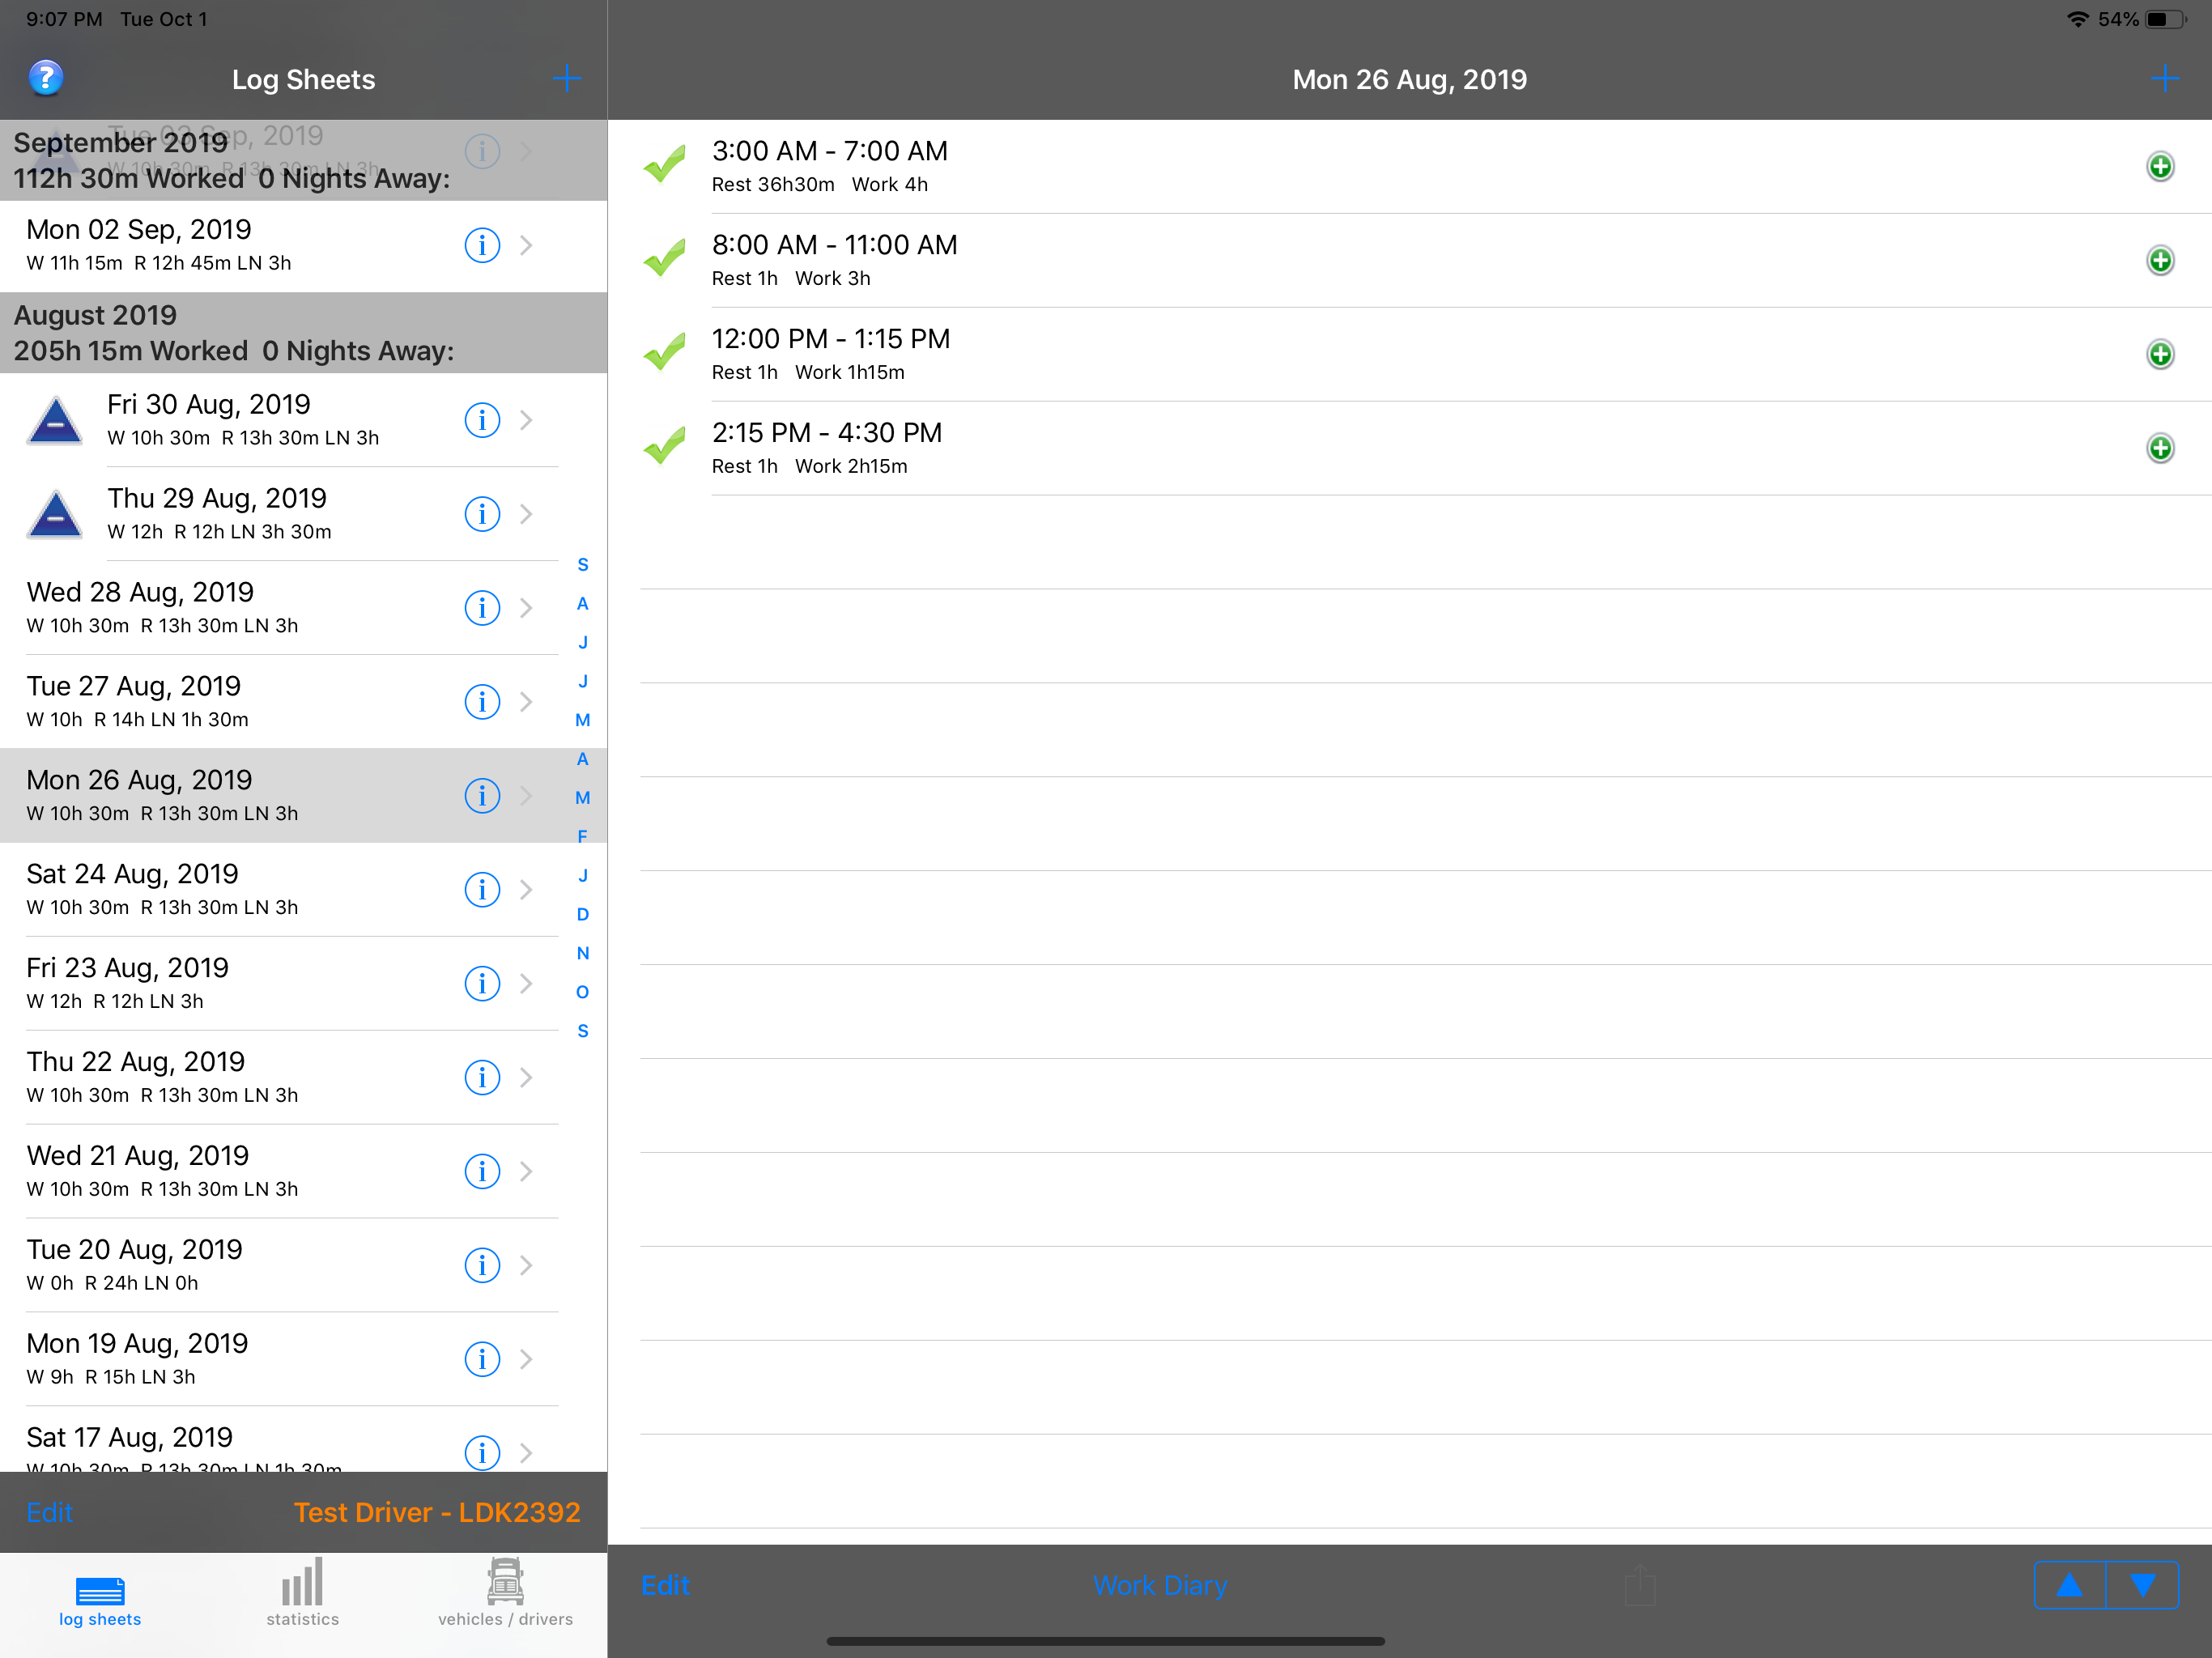
Task: Tap info icon for Sat 17 Aug, 2019
Action: point(482,1453)
